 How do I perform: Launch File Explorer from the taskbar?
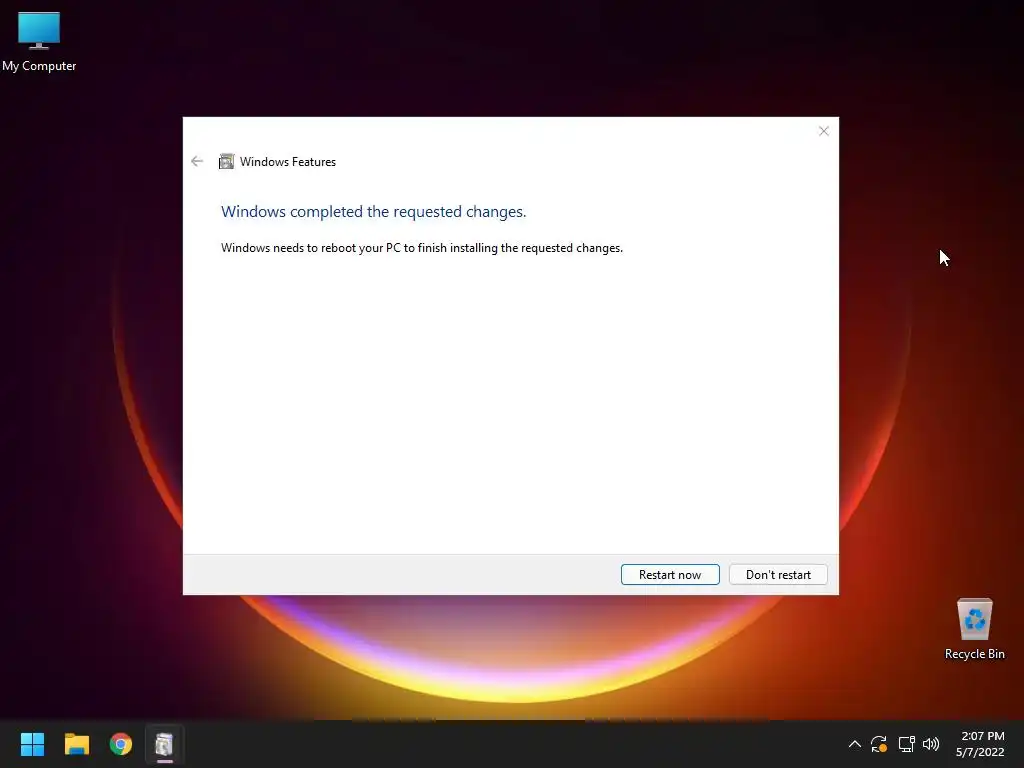76,744
